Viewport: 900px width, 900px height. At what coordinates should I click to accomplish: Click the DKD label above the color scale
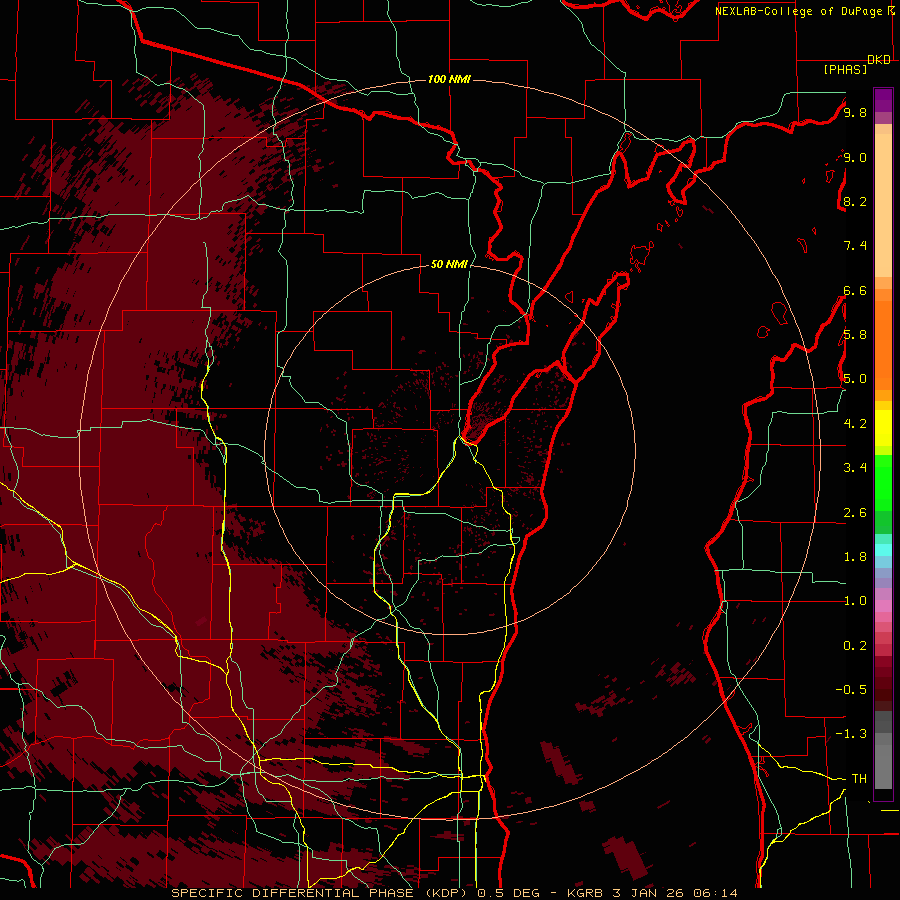pyautogui.click(x=879, y=60)
